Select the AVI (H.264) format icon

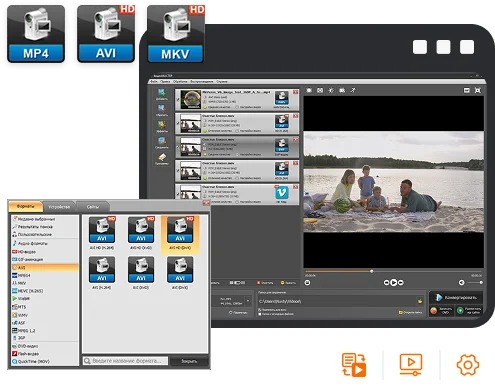[x=102, y=270]
